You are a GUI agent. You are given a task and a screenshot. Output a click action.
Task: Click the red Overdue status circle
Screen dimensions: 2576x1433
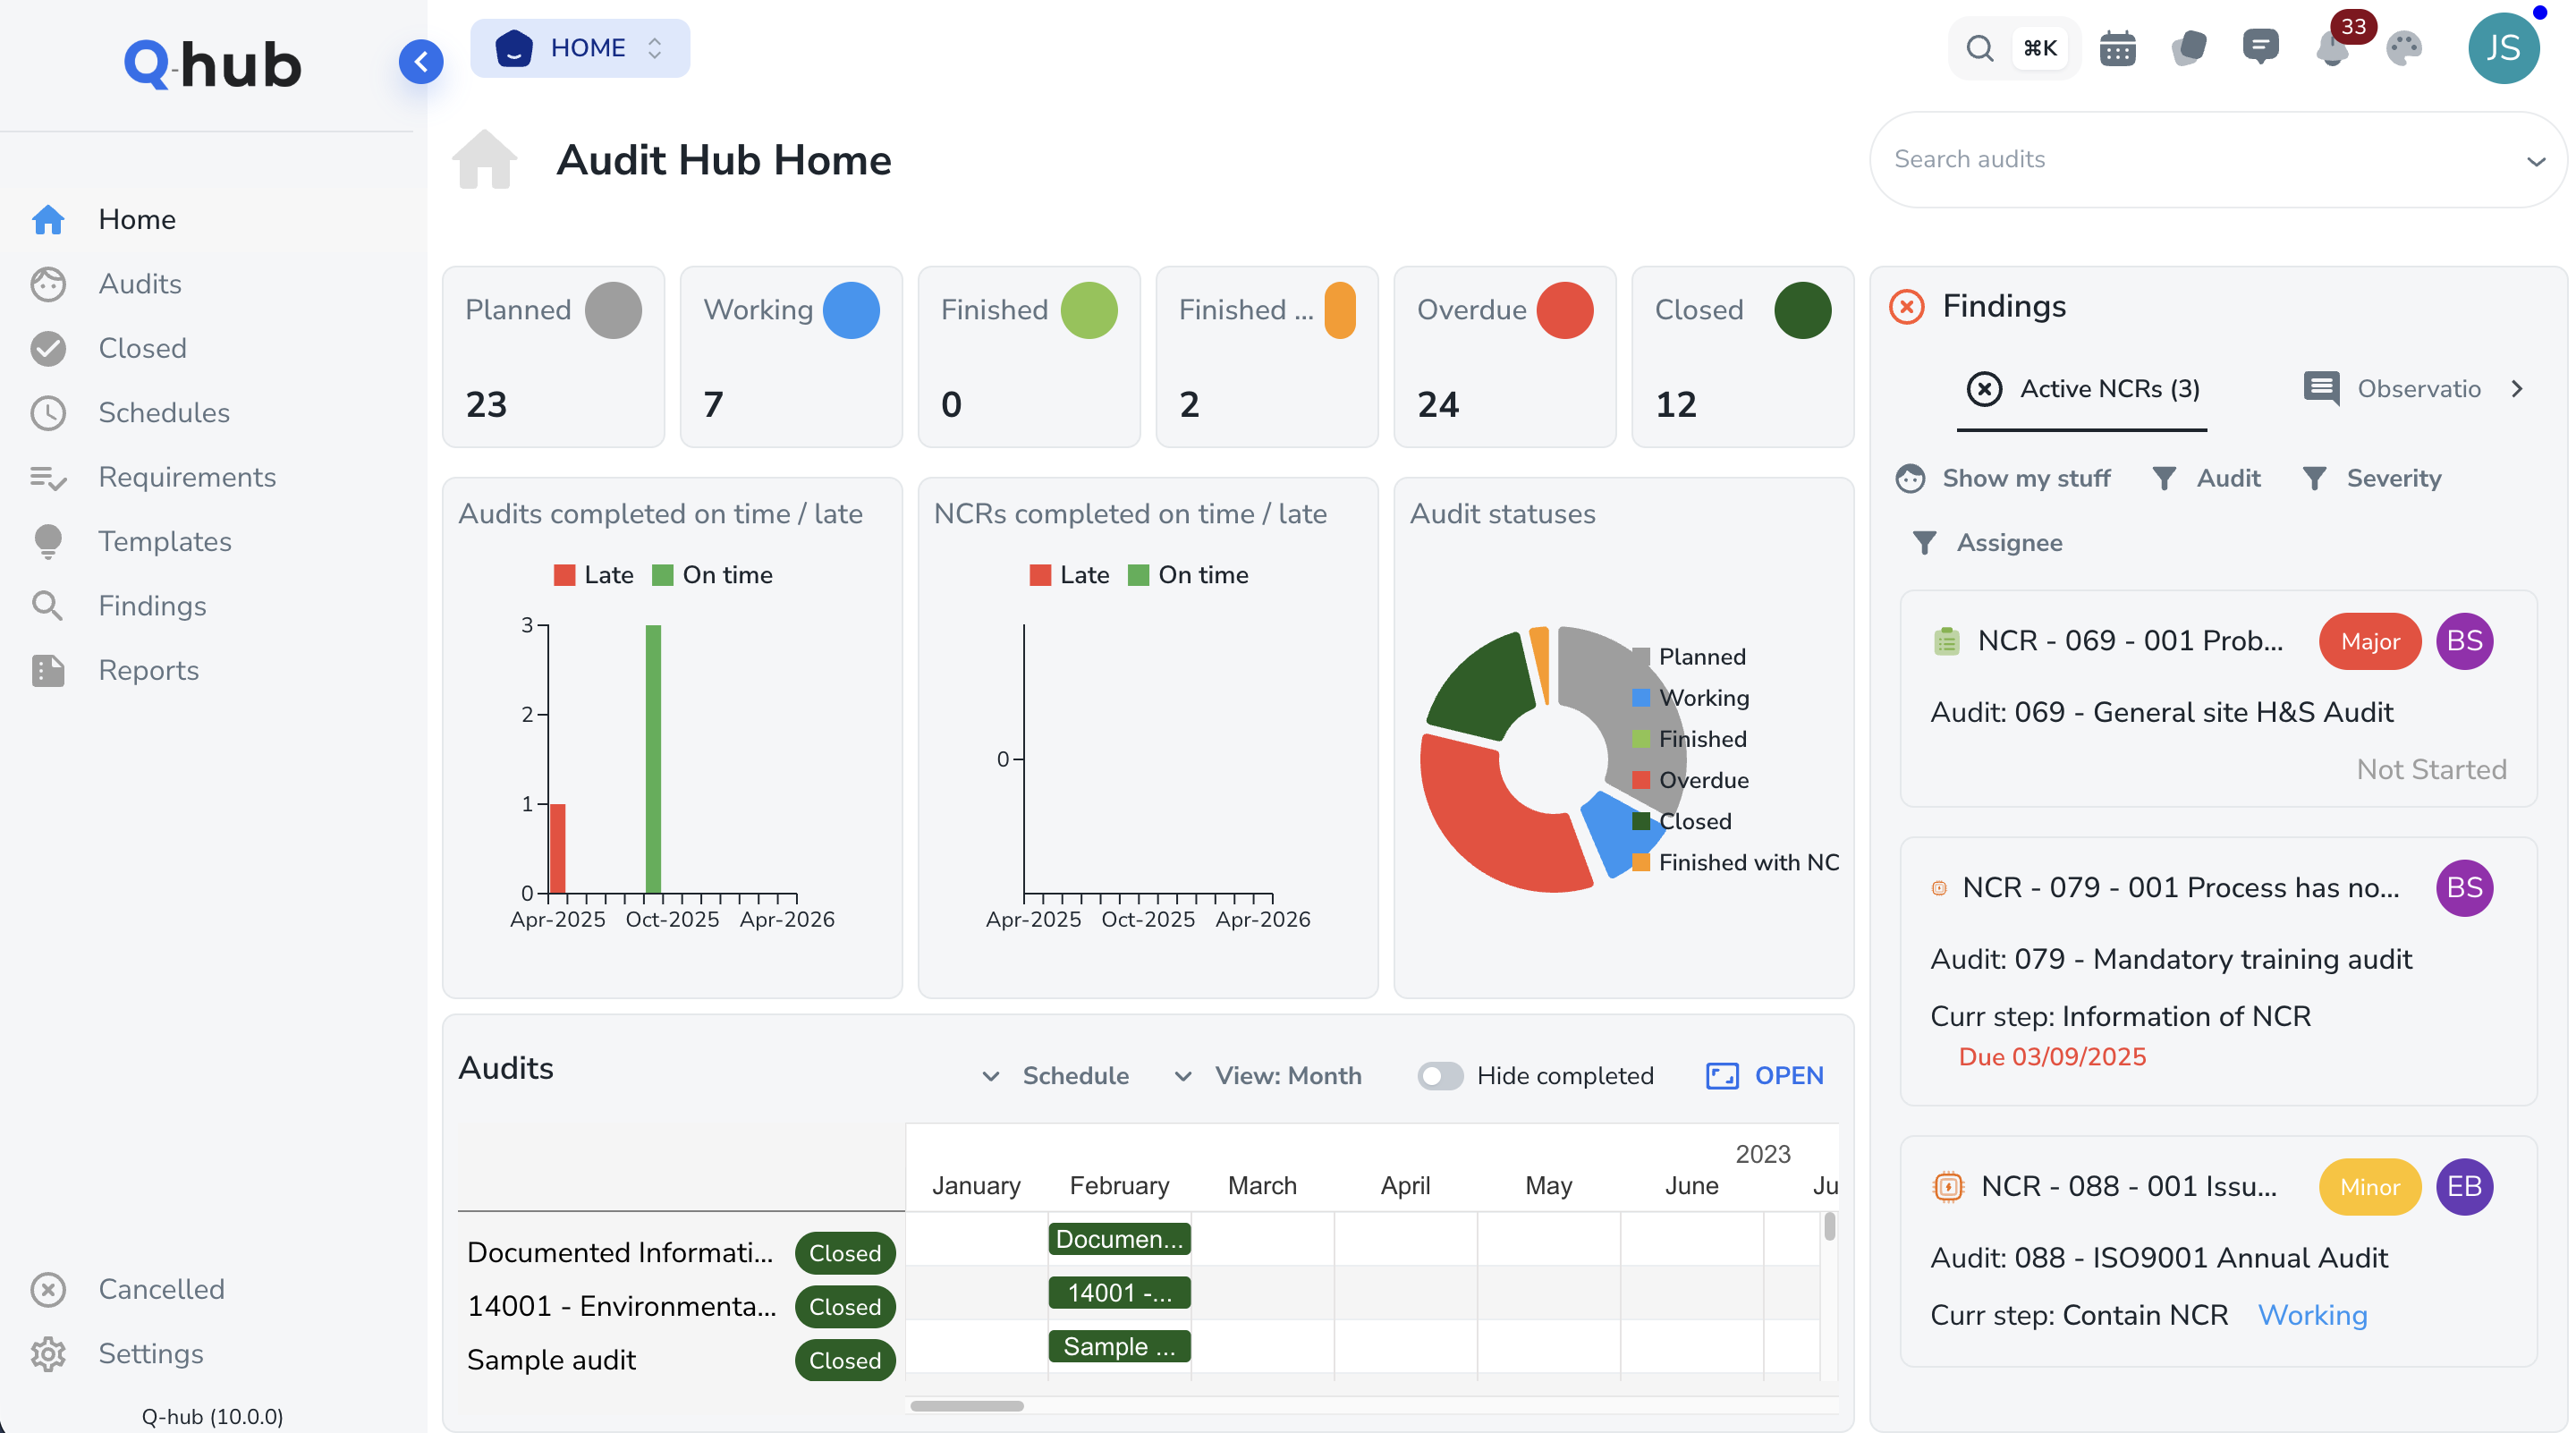1566,310
